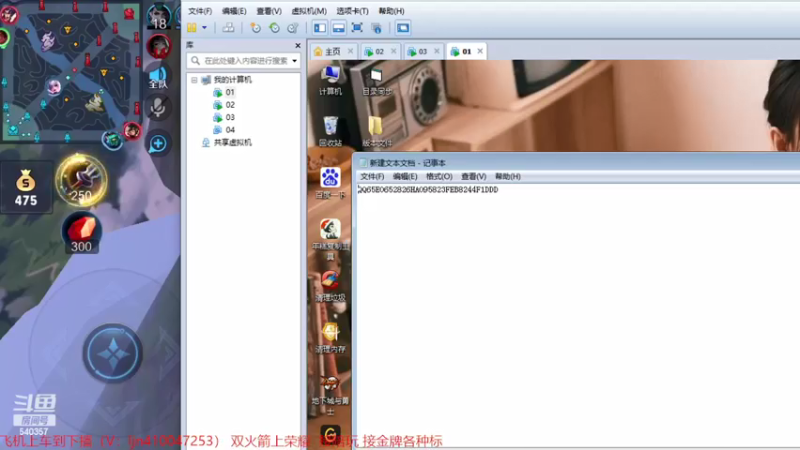Buy the recommended 250 gold item
The image size is (800, 450).
click(81, 180)
